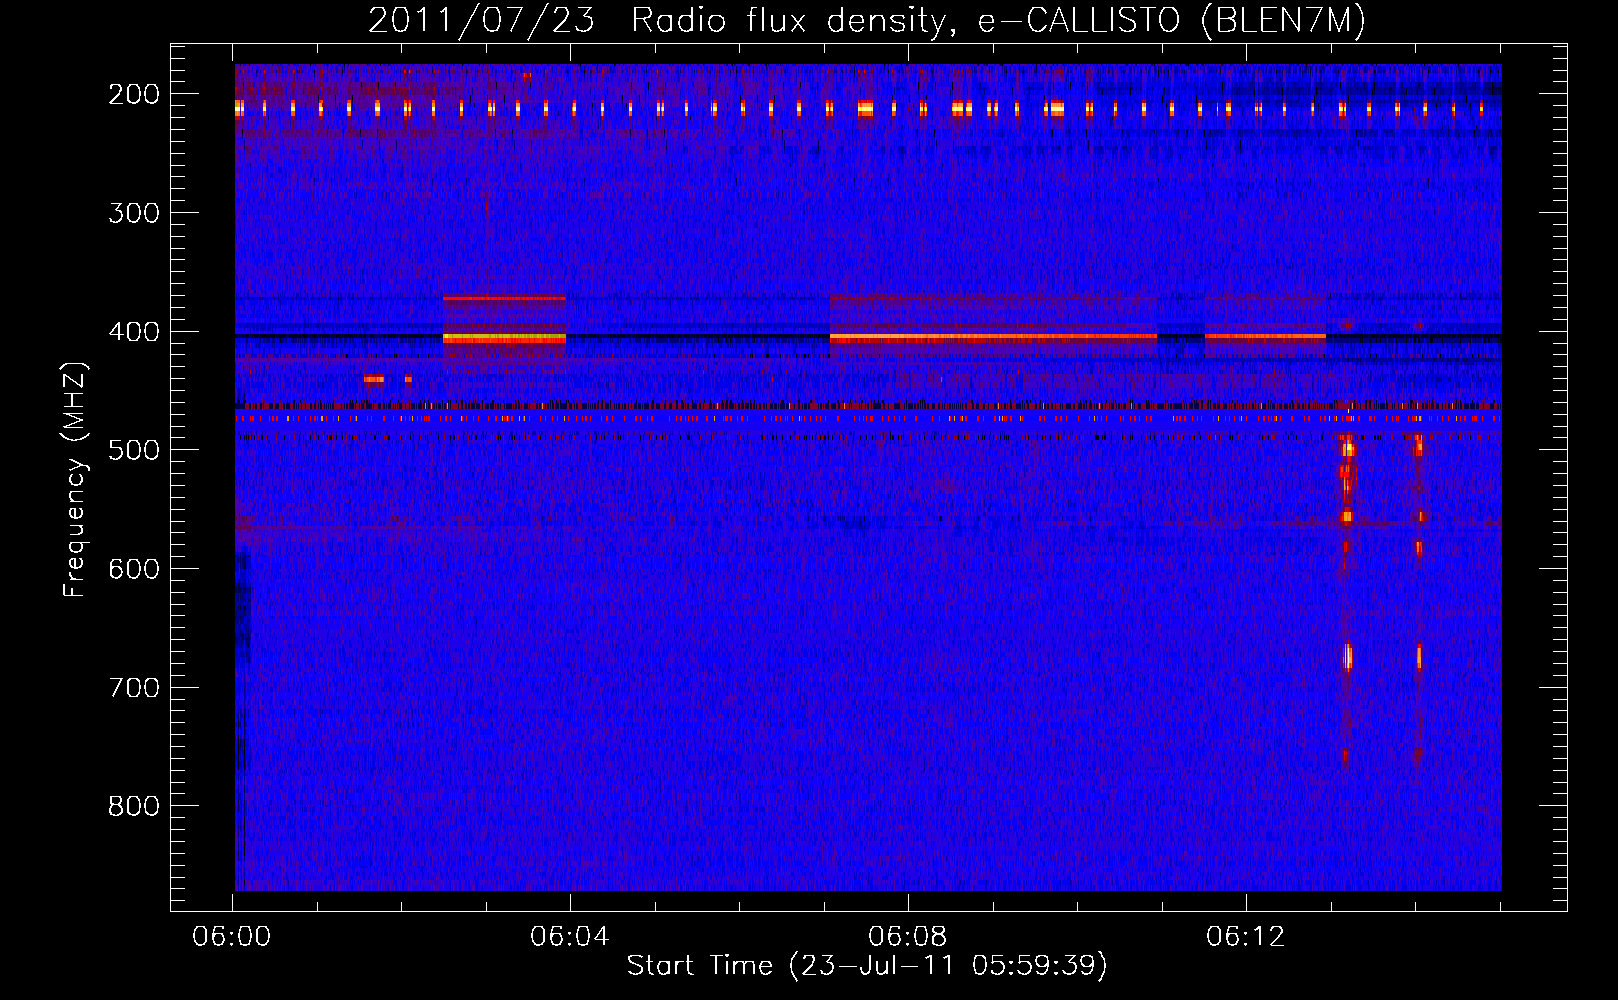Click the long 400 MHz emission band near 06:09
This screenshot has width=1618, height=1000.
coord(993,338)
